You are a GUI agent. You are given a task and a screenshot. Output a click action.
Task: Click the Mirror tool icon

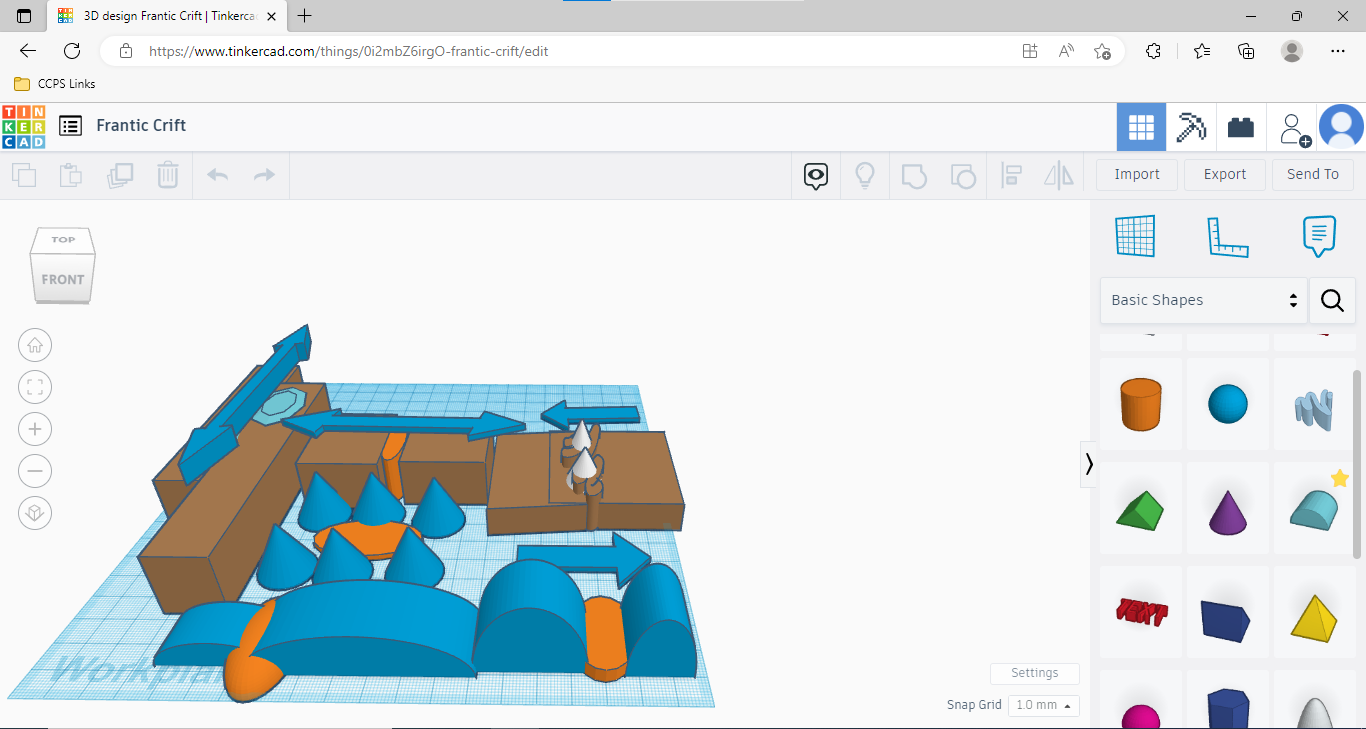1058,176
